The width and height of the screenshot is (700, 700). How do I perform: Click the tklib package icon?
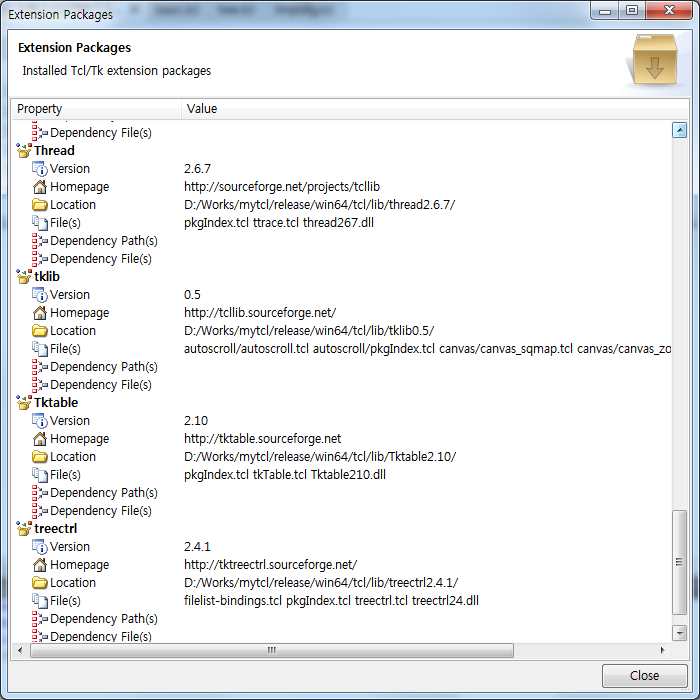[x=24, y=276]
